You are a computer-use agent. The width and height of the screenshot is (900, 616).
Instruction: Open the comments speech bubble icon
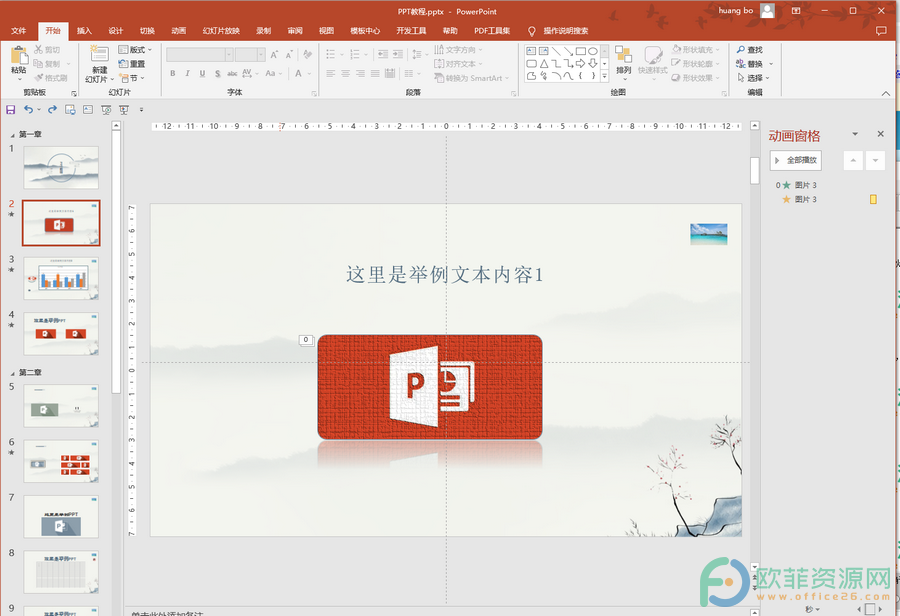click(x=881, y=31)
